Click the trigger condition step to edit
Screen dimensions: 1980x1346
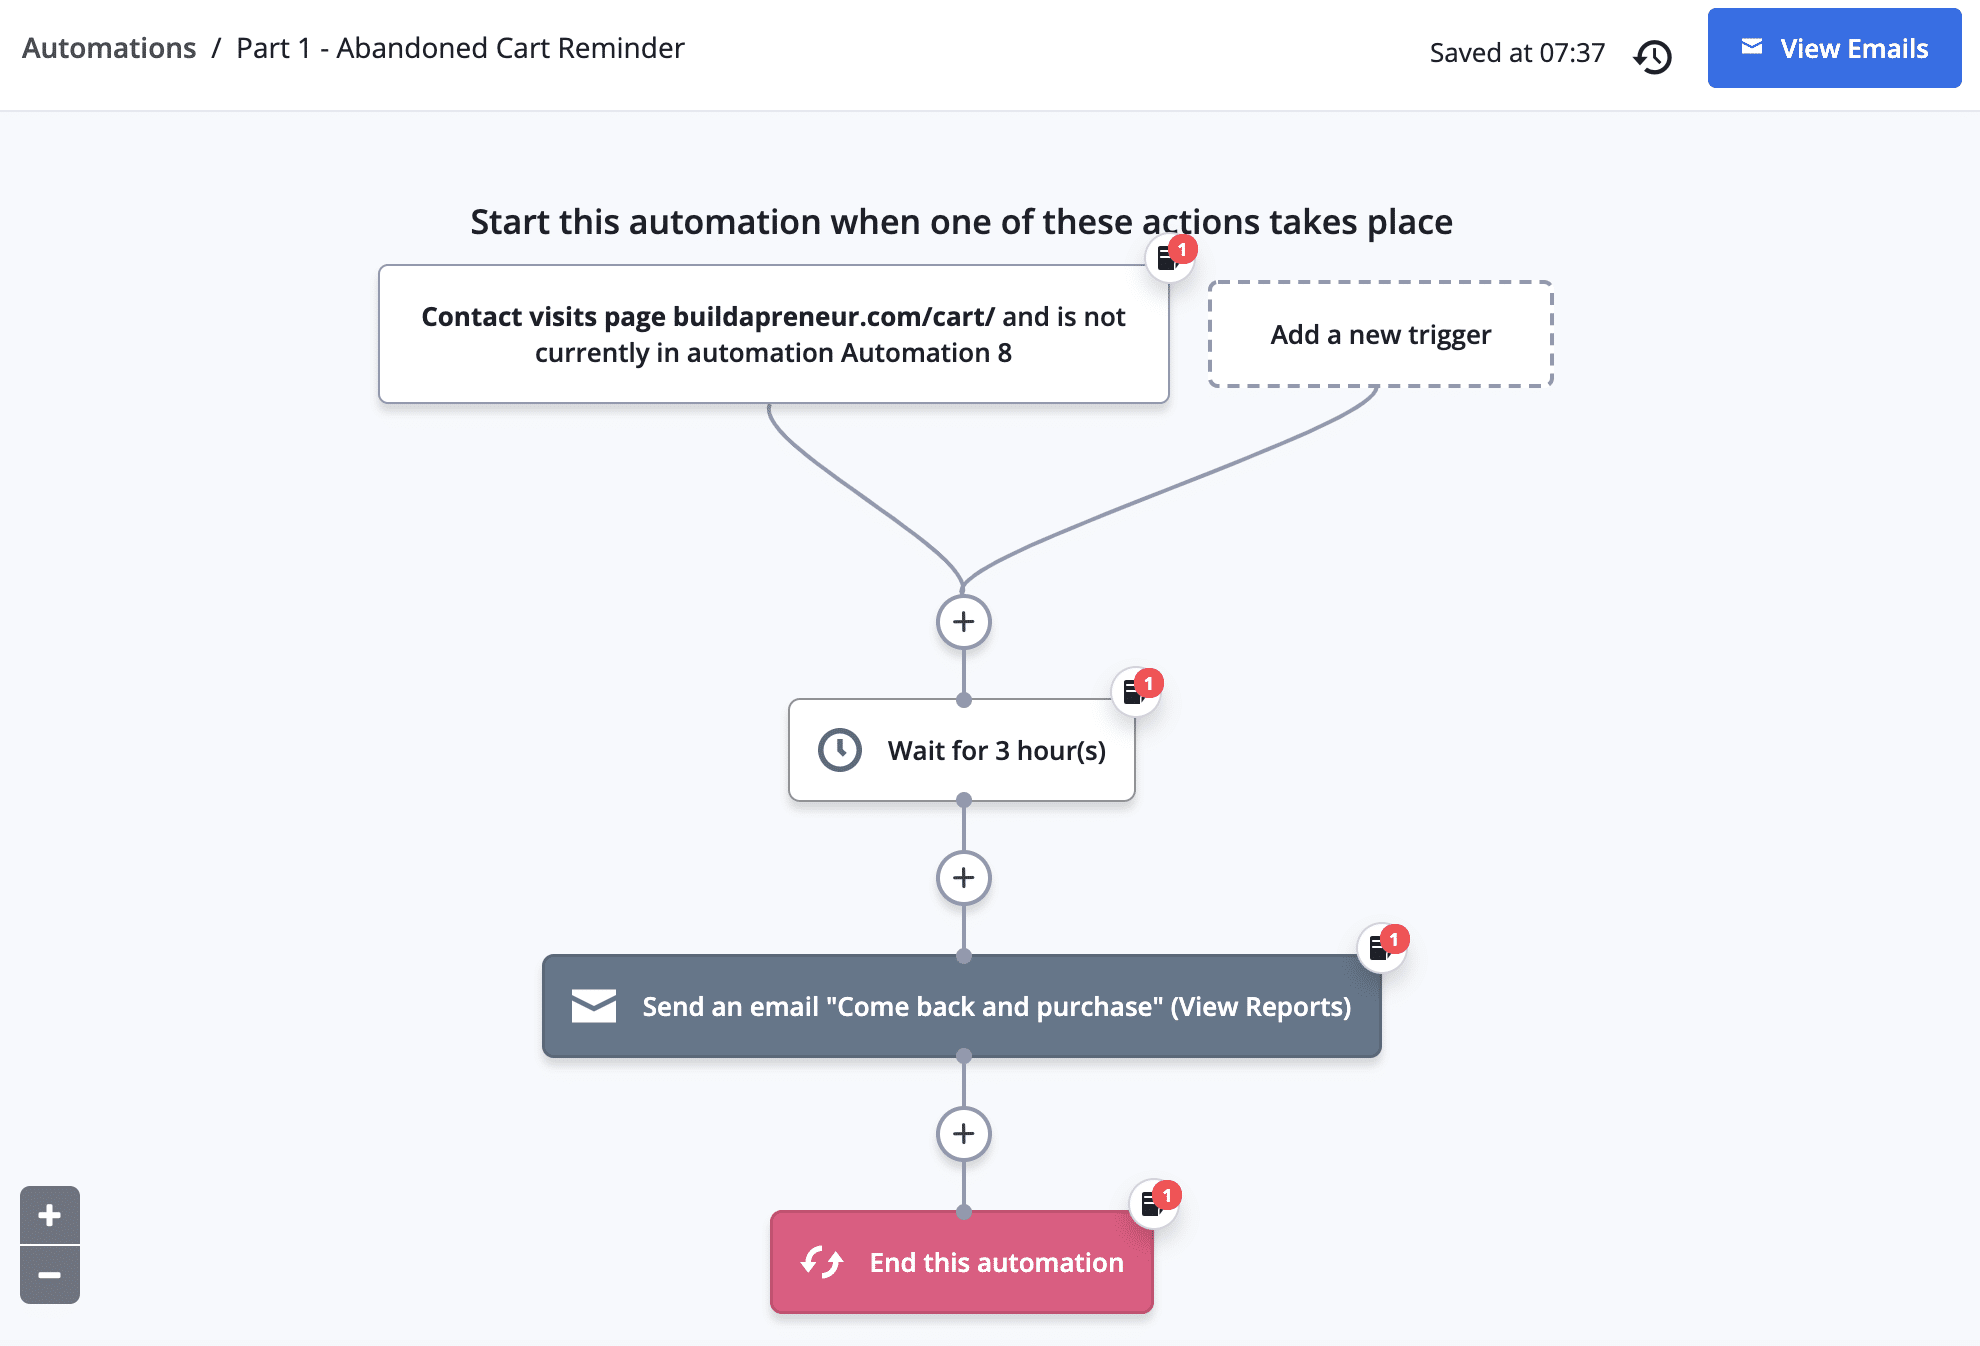[x=771, y=333]
